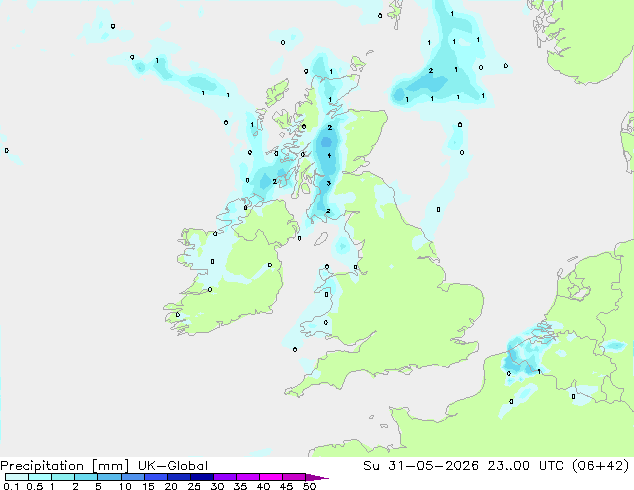Image resolution: width=634 pixels, height=490 pixels.
Task: Click the legend scale label "0.1"
Action: (x=11, y=486)
